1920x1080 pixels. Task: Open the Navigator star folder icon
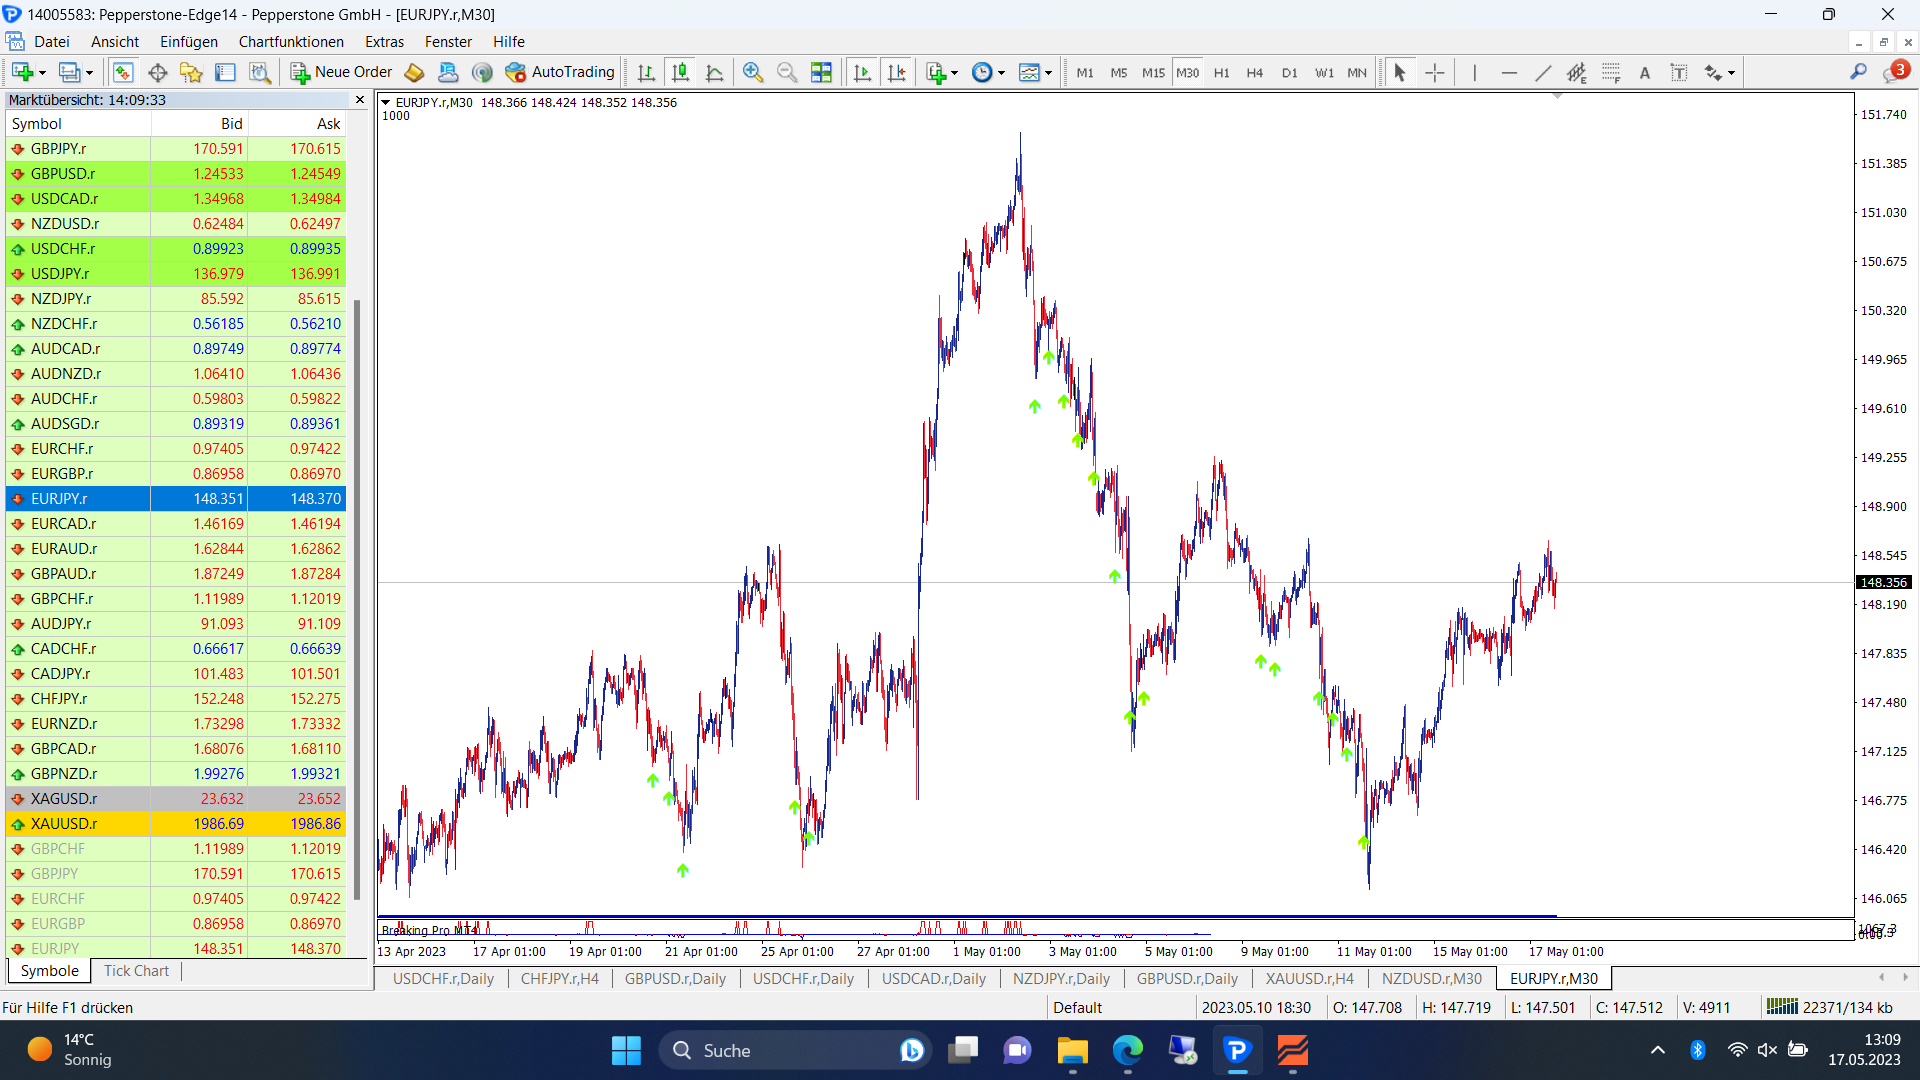point(190,72)
